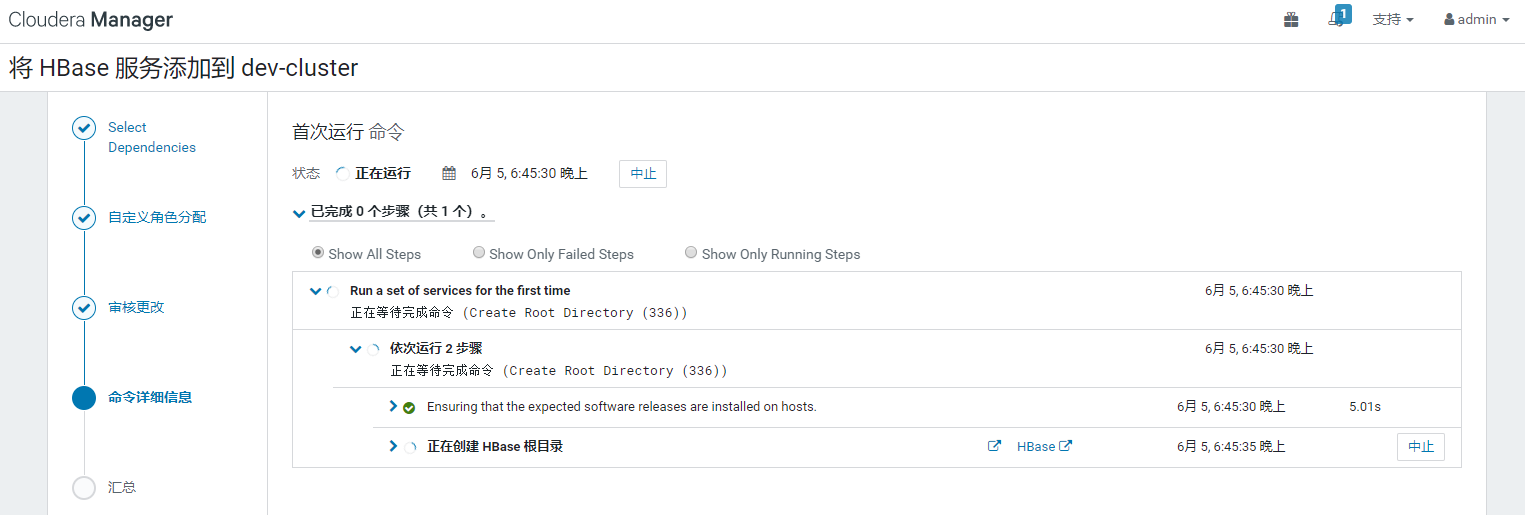Click the Select Dependencies step checkmark circle
The height and width of the screenshot is (515, 1525).
[84, 128]
